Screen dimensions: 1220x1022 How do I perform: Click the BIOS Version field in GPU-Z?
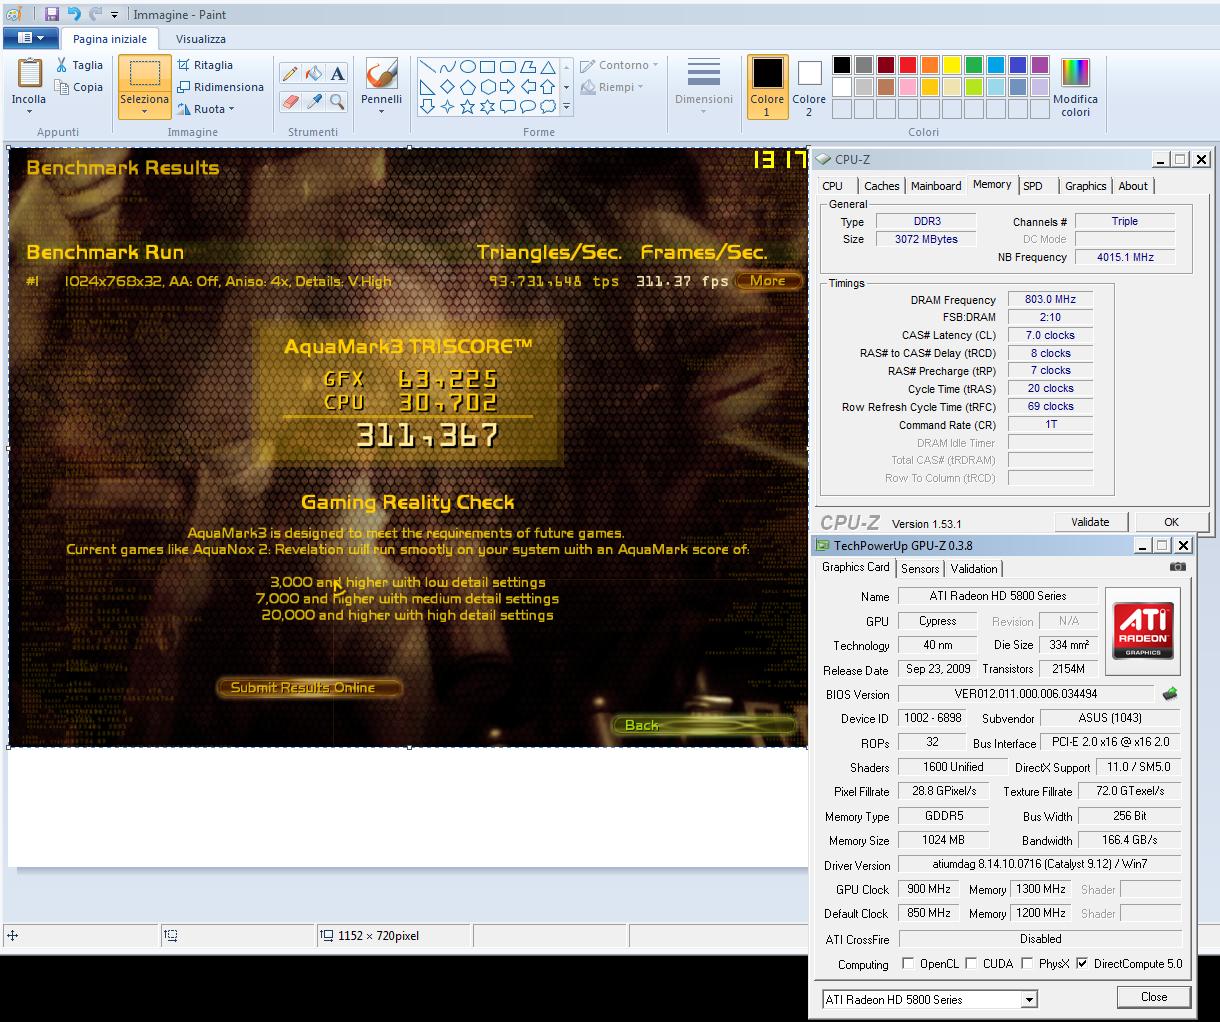(x=1026, y=694)
